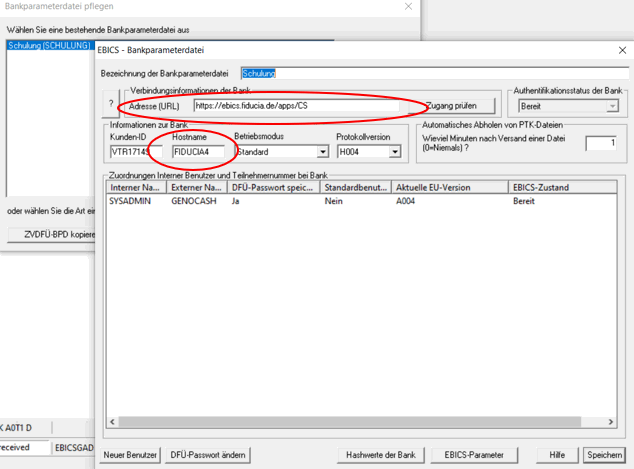Select Schulung (SCHULUNG) in background list
Screen dimensions: 634x469
click(50, 45)
